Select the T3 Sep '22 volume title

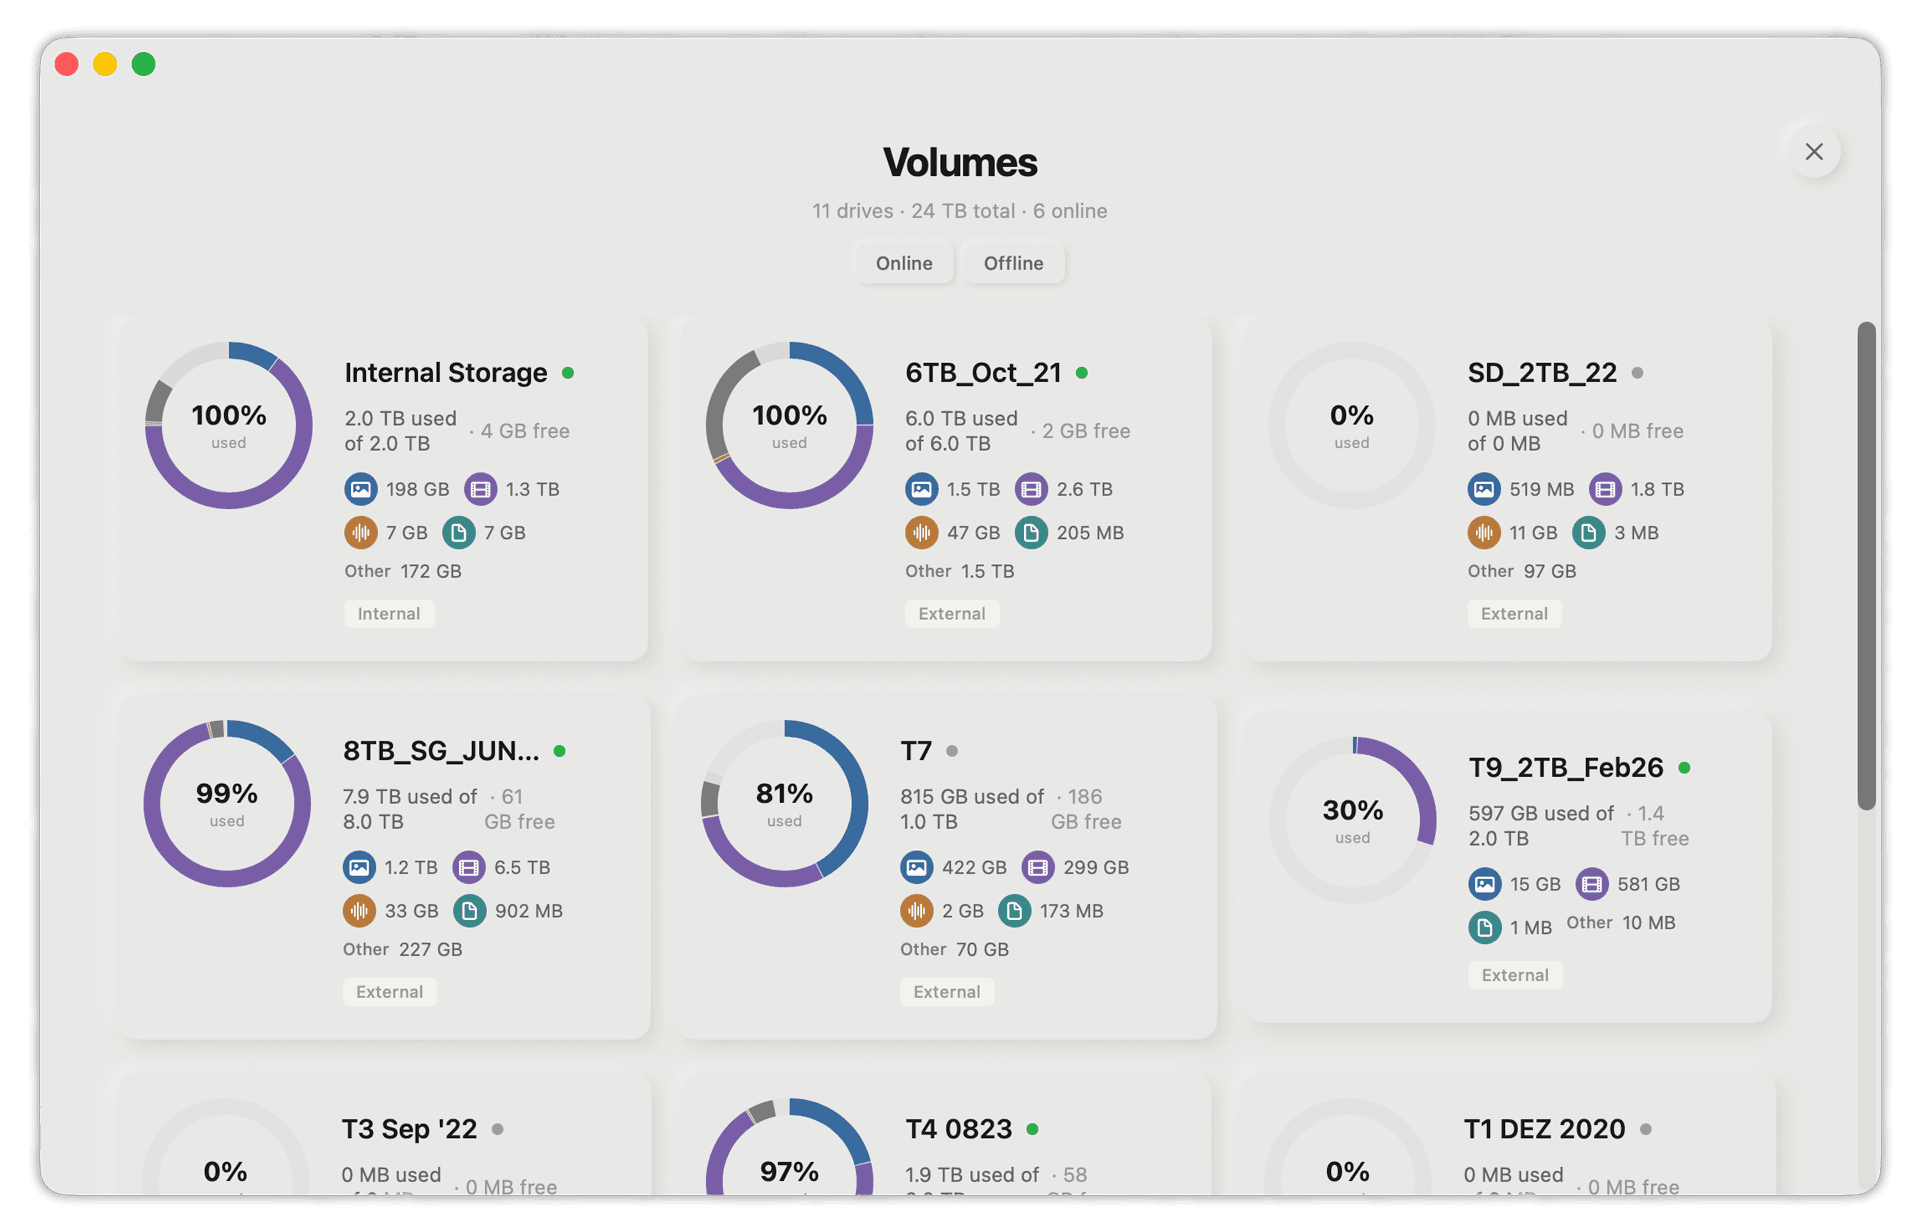pos(409,1129)
